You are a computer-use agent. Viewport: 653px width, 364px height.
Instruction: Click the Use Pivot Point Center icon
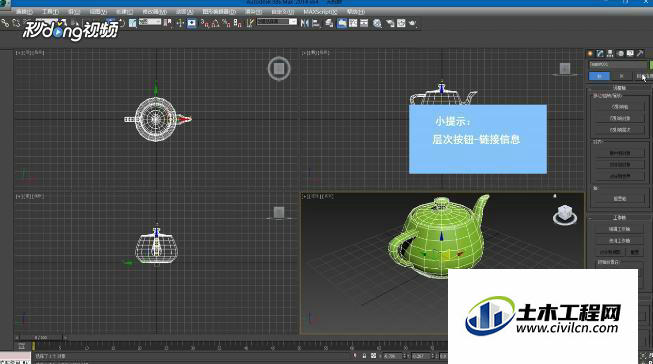(168, 23)
